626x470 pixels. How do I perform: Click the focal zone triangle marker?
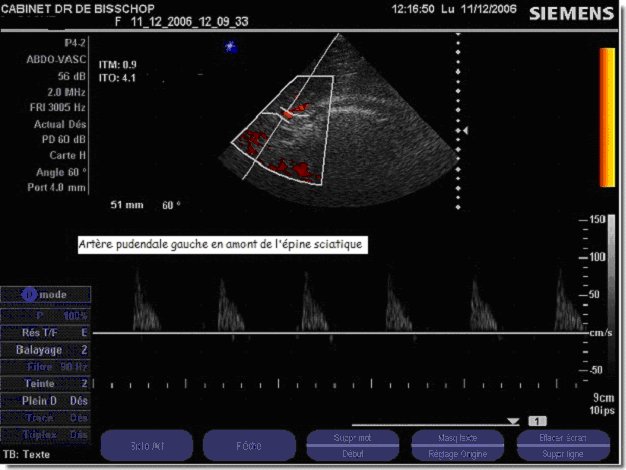point(465,130)
